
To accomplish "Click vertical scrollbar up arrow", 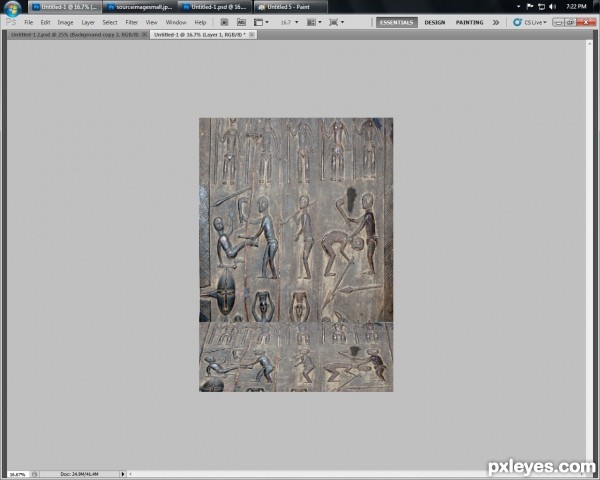I will click(x=589, y=44).
